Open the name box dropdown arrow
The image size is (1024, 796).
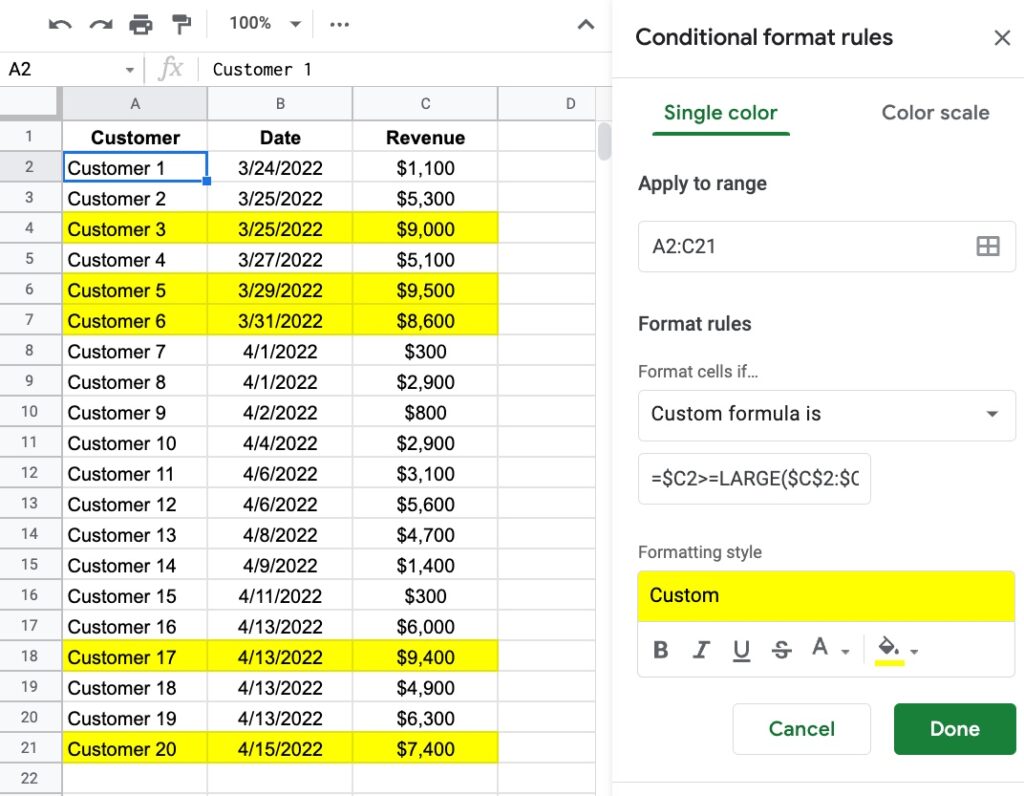click(x=129, y=69)
